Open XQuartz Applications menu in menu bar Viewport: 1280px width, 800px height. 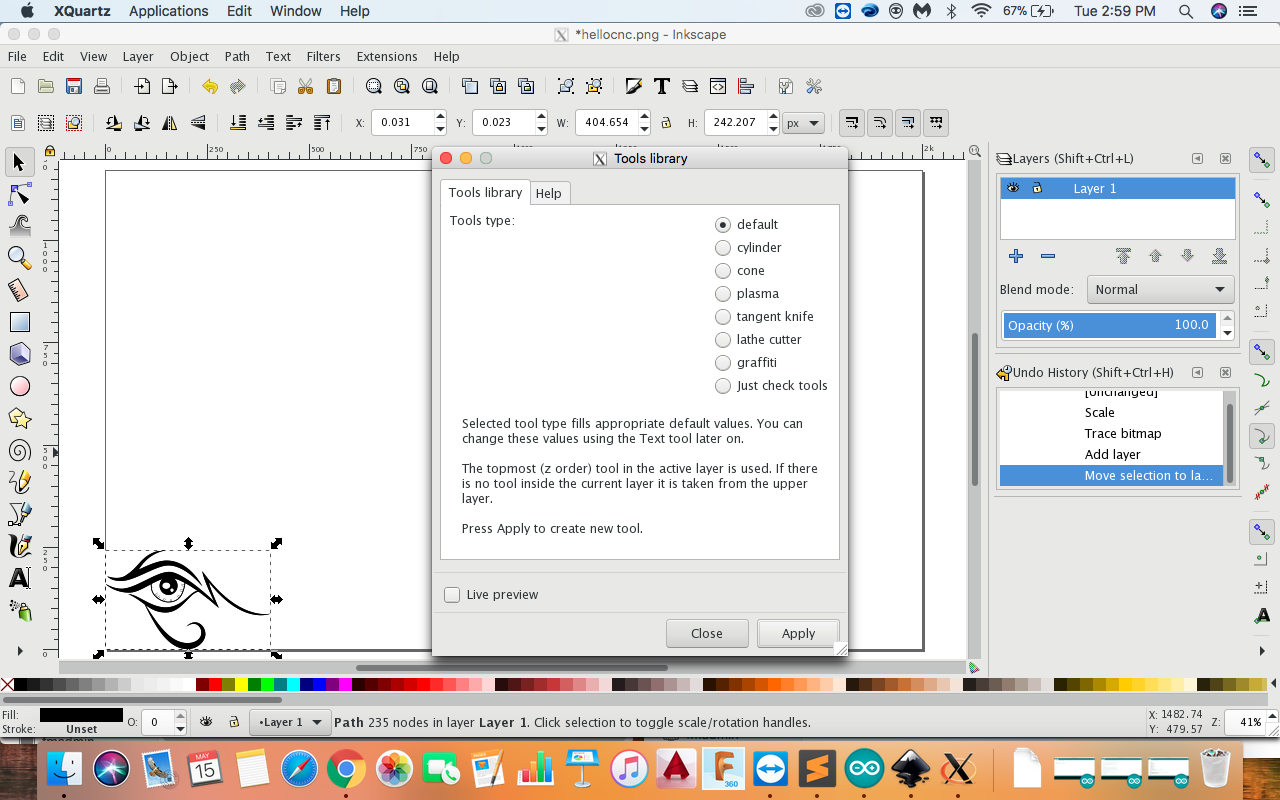coord(168,11)
